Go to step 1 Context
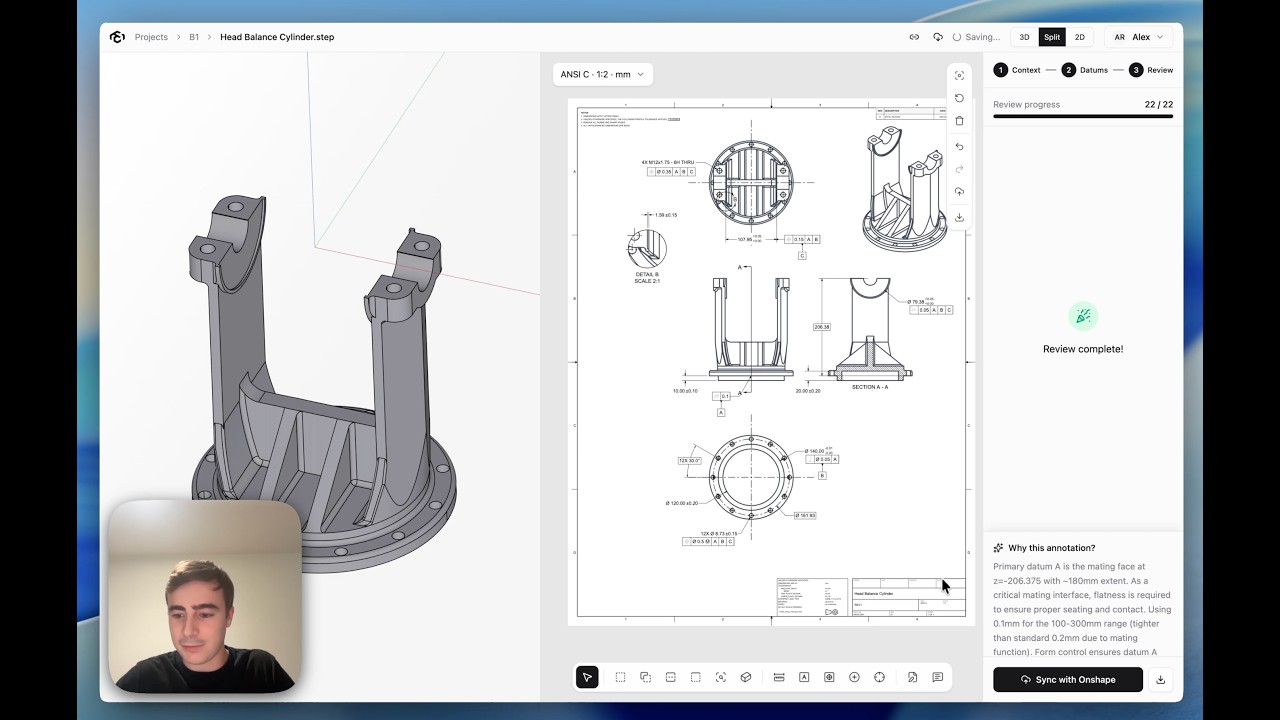 point(1017,70)
